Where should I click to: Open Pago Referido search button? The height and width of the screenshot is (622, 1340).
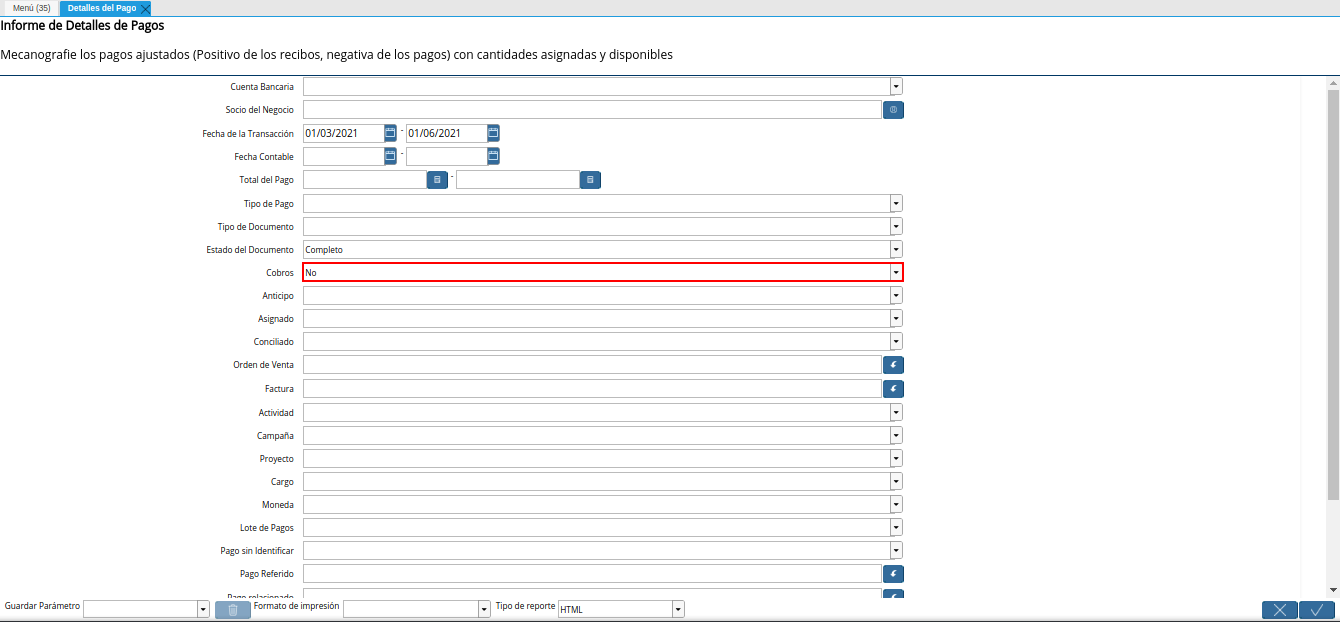(x=893, y=574)
